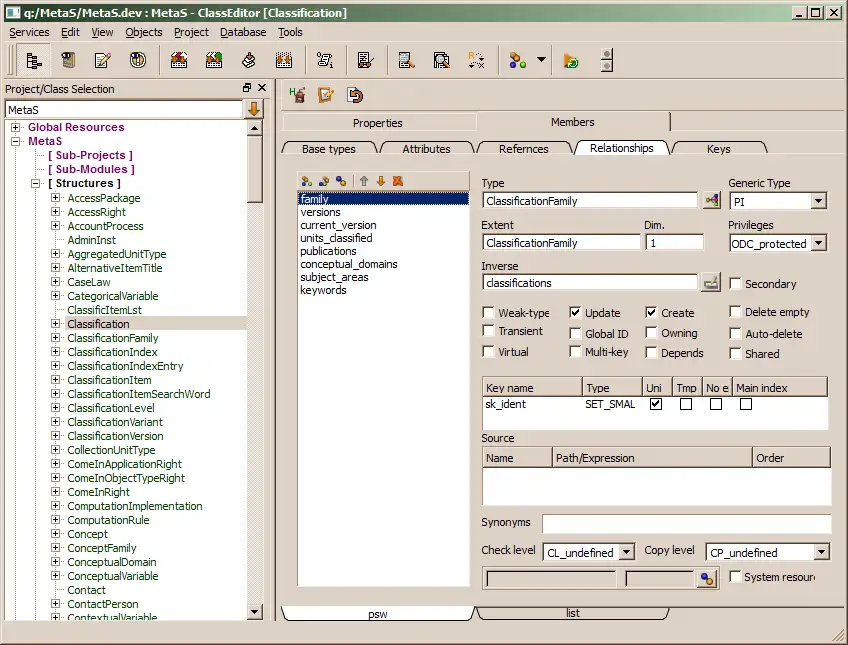Screen dimensions: 848x645
Task: Click the undo icon in the editor toolbar
Action: (x=355, y=95)
